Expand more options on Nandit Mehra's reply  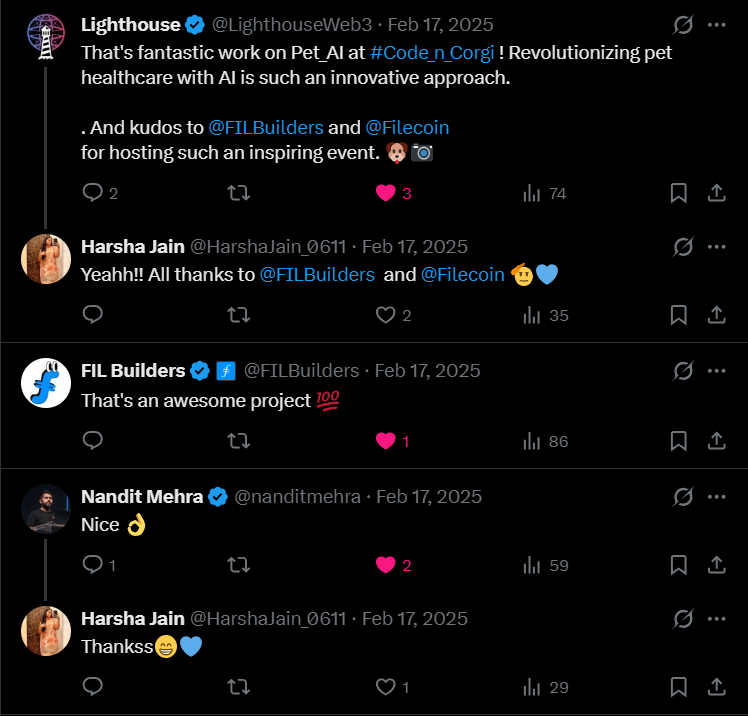pyautogui.click(x=717, y=496)
